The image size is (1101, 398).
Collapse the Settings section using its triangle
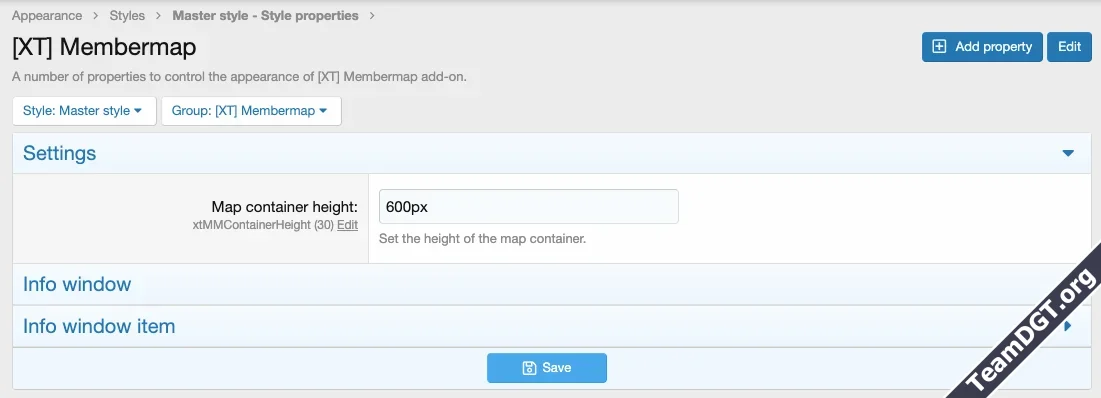[x=1068, y=153]
